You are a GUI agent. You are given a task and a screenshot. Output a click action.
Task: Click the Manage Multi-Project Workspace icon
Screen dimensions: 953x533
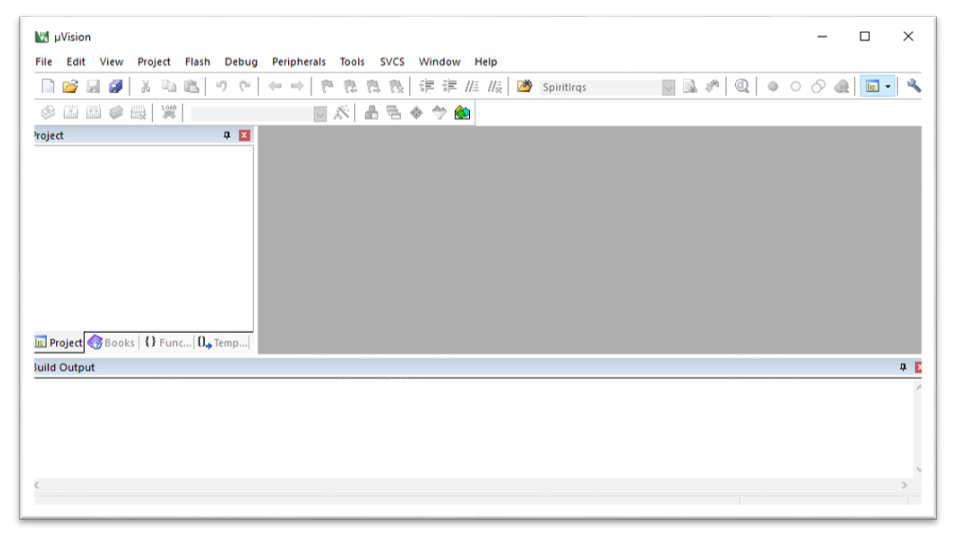pyautogui.click(x=394, y=112)
